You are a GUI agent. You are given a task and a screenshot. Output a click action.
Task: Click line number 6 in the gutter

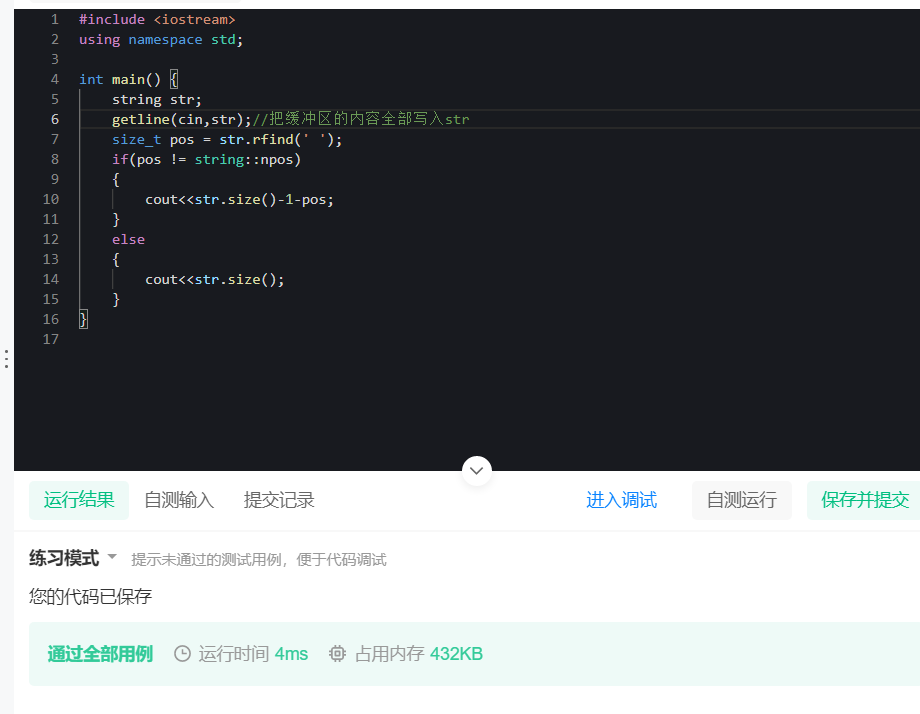[55, 119]
